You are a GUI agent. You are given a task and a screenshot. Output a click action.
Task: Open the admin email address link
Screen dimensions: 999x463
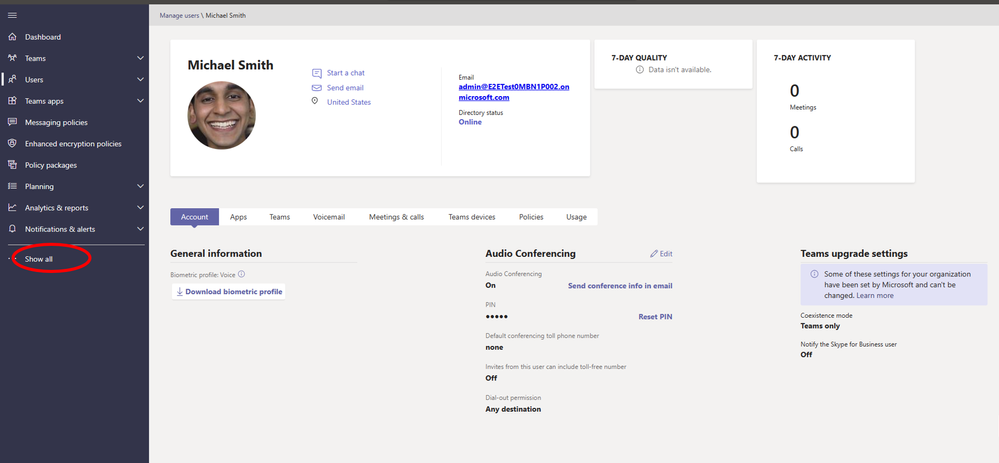click(x=514, y=92)
